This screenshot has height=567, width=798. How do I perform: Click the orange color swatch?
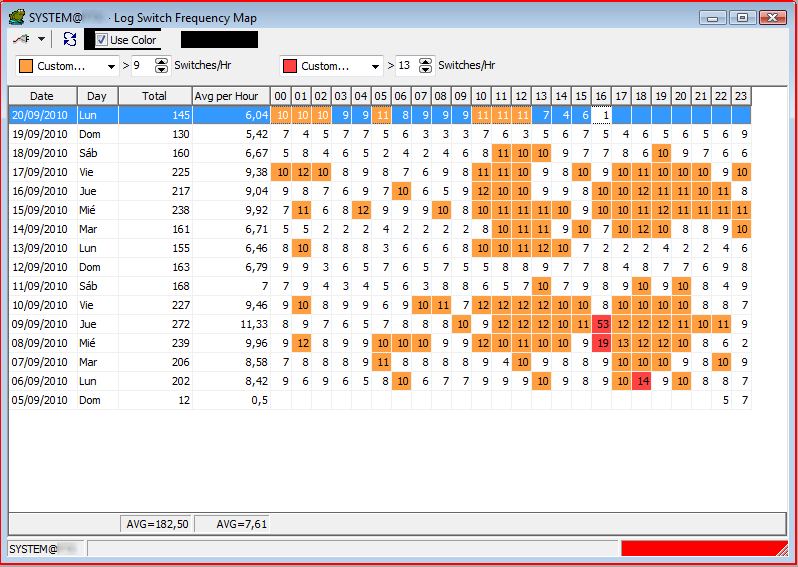(x=26, y=66)
